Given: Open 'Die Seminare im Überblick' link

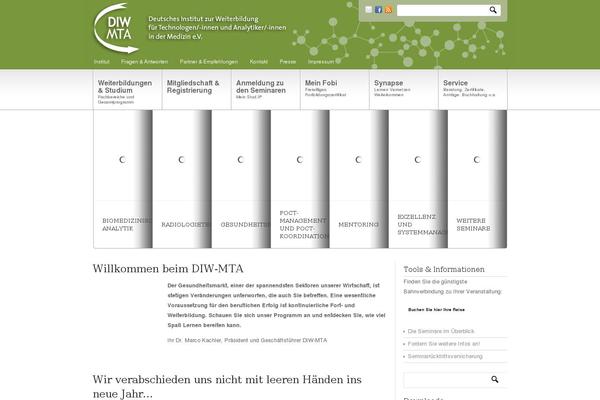Looking at the screenshot, I should pos(441,331).
